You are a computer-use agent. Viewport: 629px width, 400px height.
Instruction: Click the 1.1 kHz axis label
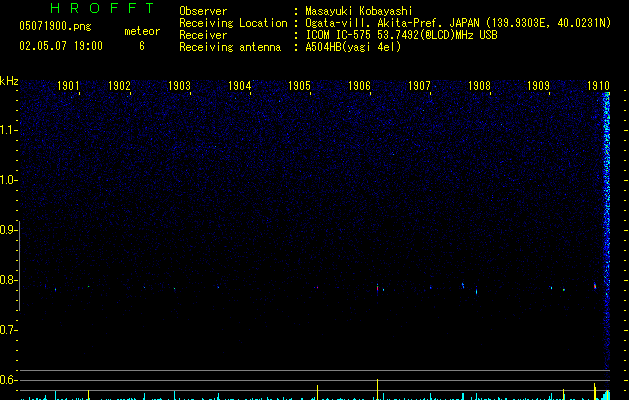(x=8, y=130)
